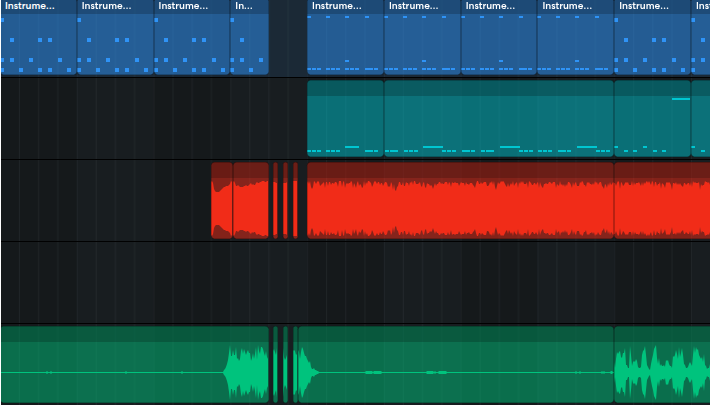This screenshot has width=710, height=405.
Task: Select the teal clip containing the high note
Action: [652, 118]
